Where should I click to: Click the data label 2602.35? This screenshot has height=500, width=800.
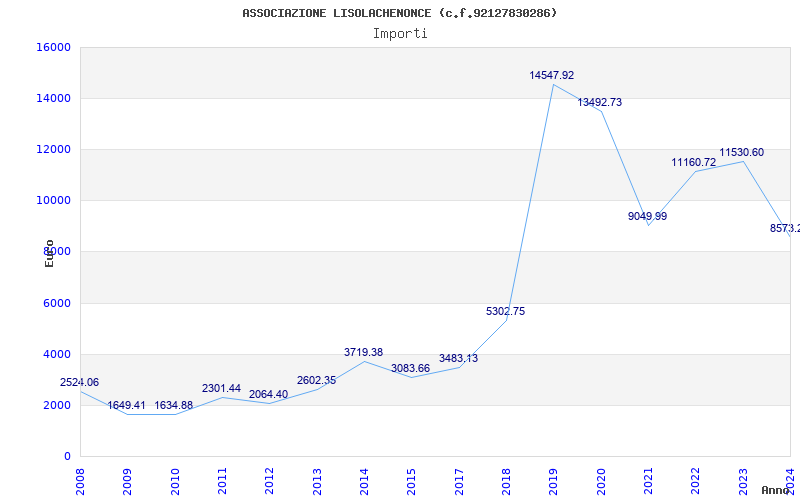(x=316, y=381)
